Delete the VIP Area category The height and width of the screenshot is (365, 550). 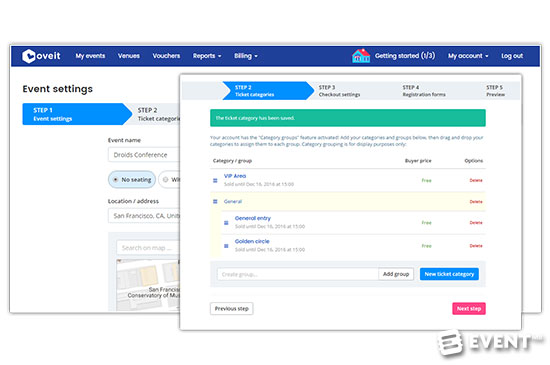pyautogui.click(x=476, y=181)
